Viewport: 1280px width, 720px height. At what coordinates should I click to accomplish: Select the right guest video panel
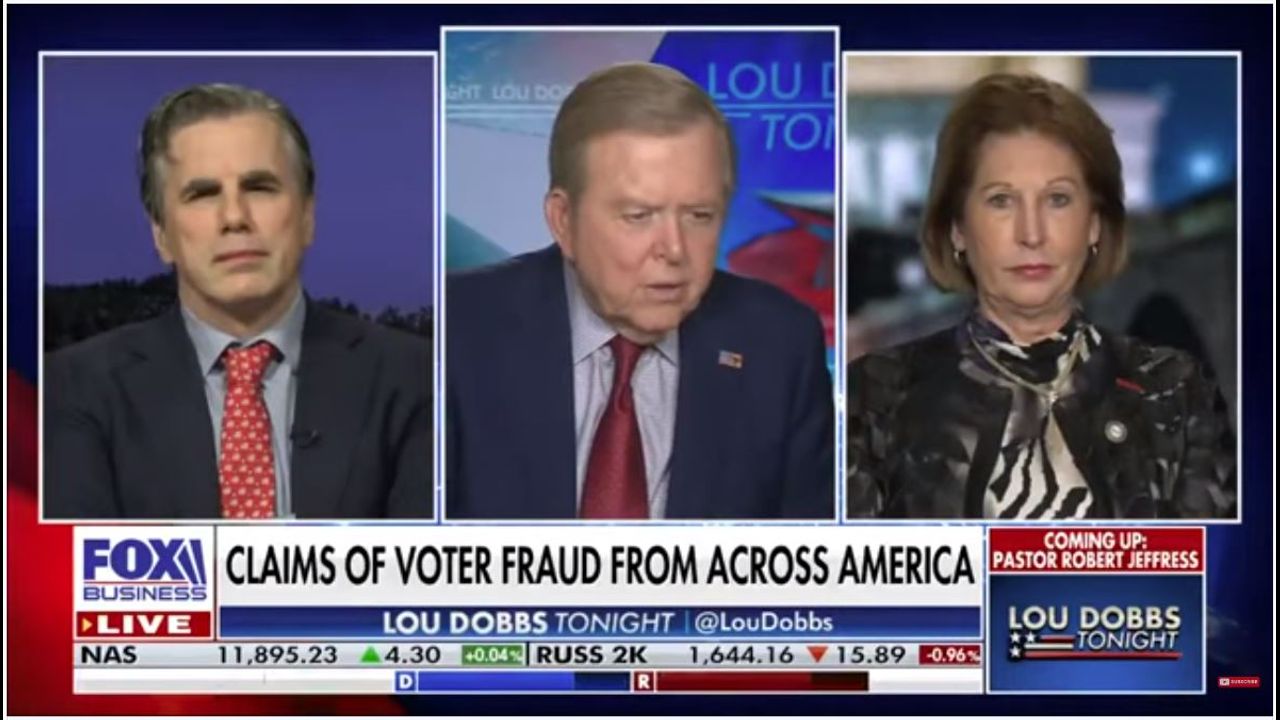point(1042,286)
